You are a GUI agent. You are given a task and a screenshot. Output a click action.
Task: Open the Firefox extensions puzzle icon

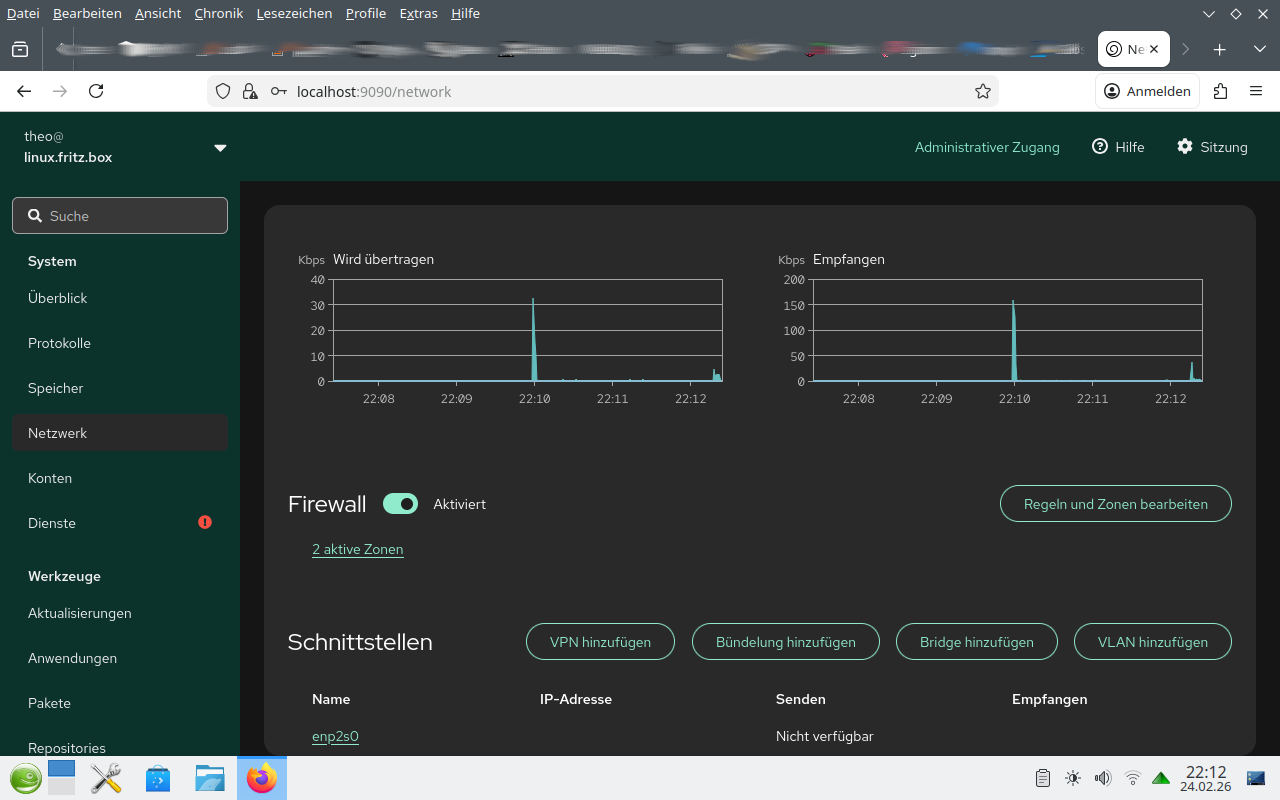coord(1220,91)
